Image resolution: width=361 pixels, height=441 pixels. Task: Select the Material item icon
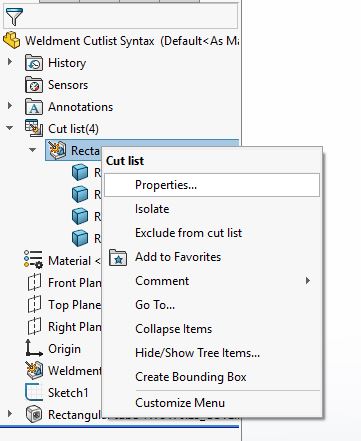(x=33, y=260)
